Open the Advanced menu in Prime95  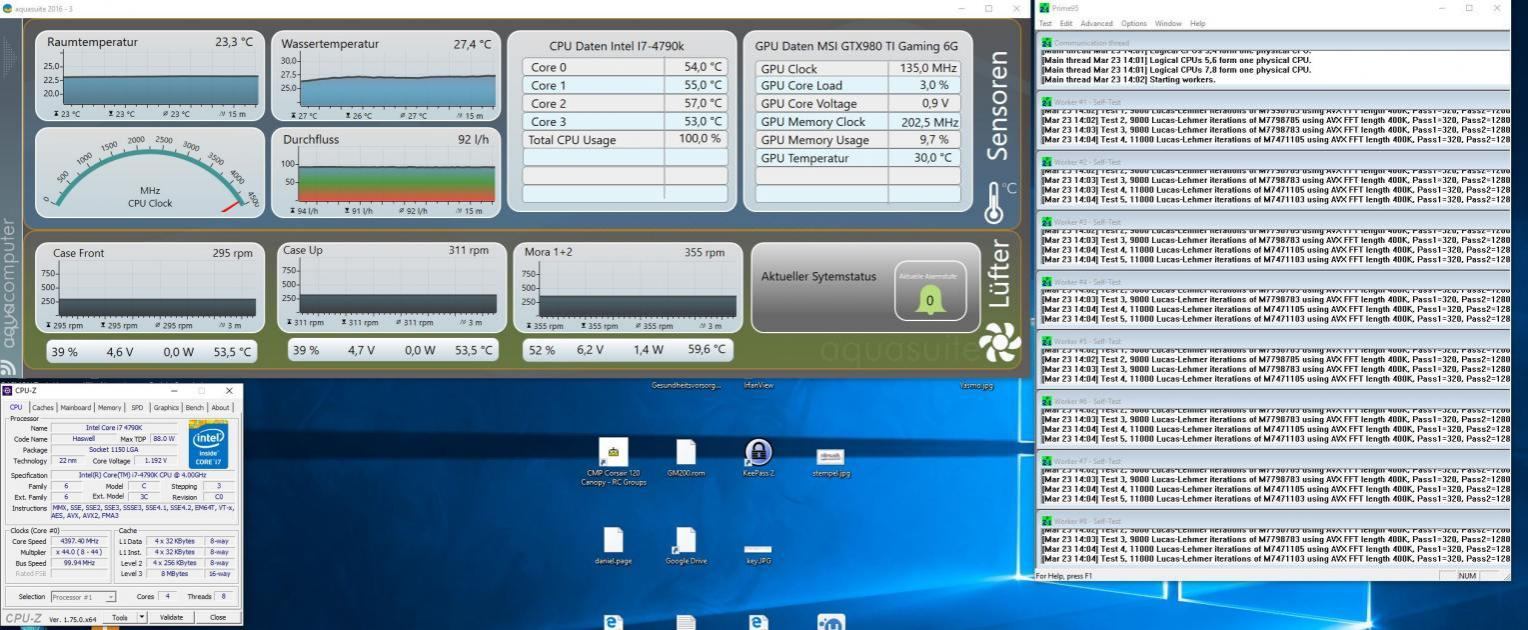click(1096, 23)
